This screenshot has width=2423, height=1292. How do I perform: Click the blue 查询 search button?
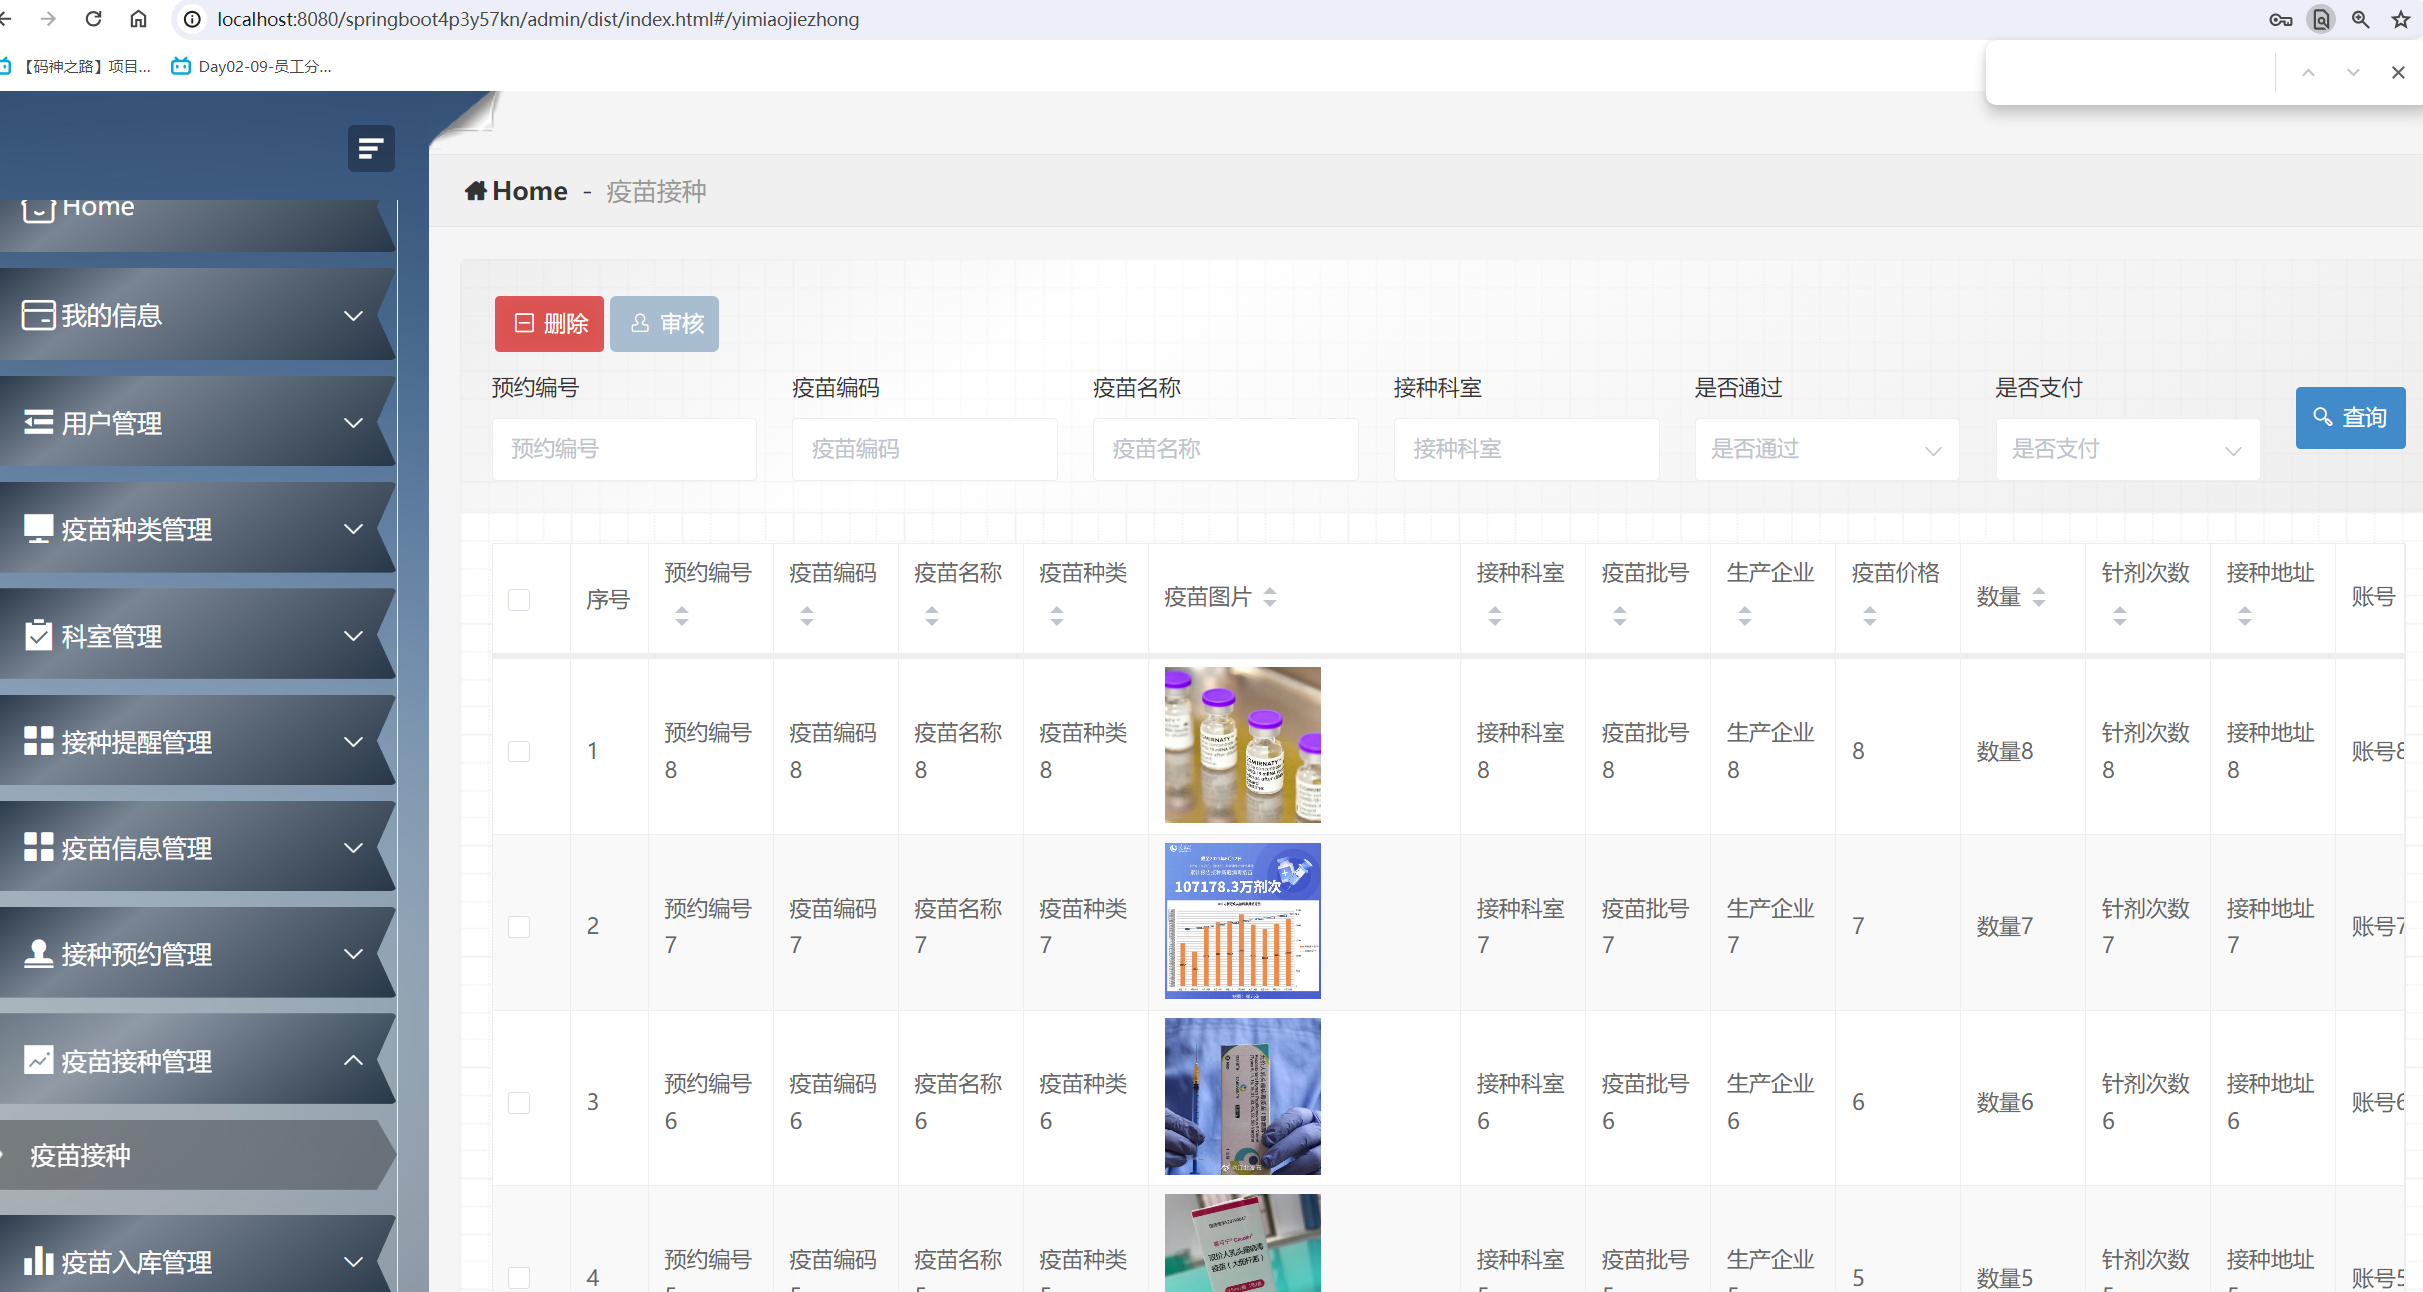pyautogui.click(x=2350, y=417)
